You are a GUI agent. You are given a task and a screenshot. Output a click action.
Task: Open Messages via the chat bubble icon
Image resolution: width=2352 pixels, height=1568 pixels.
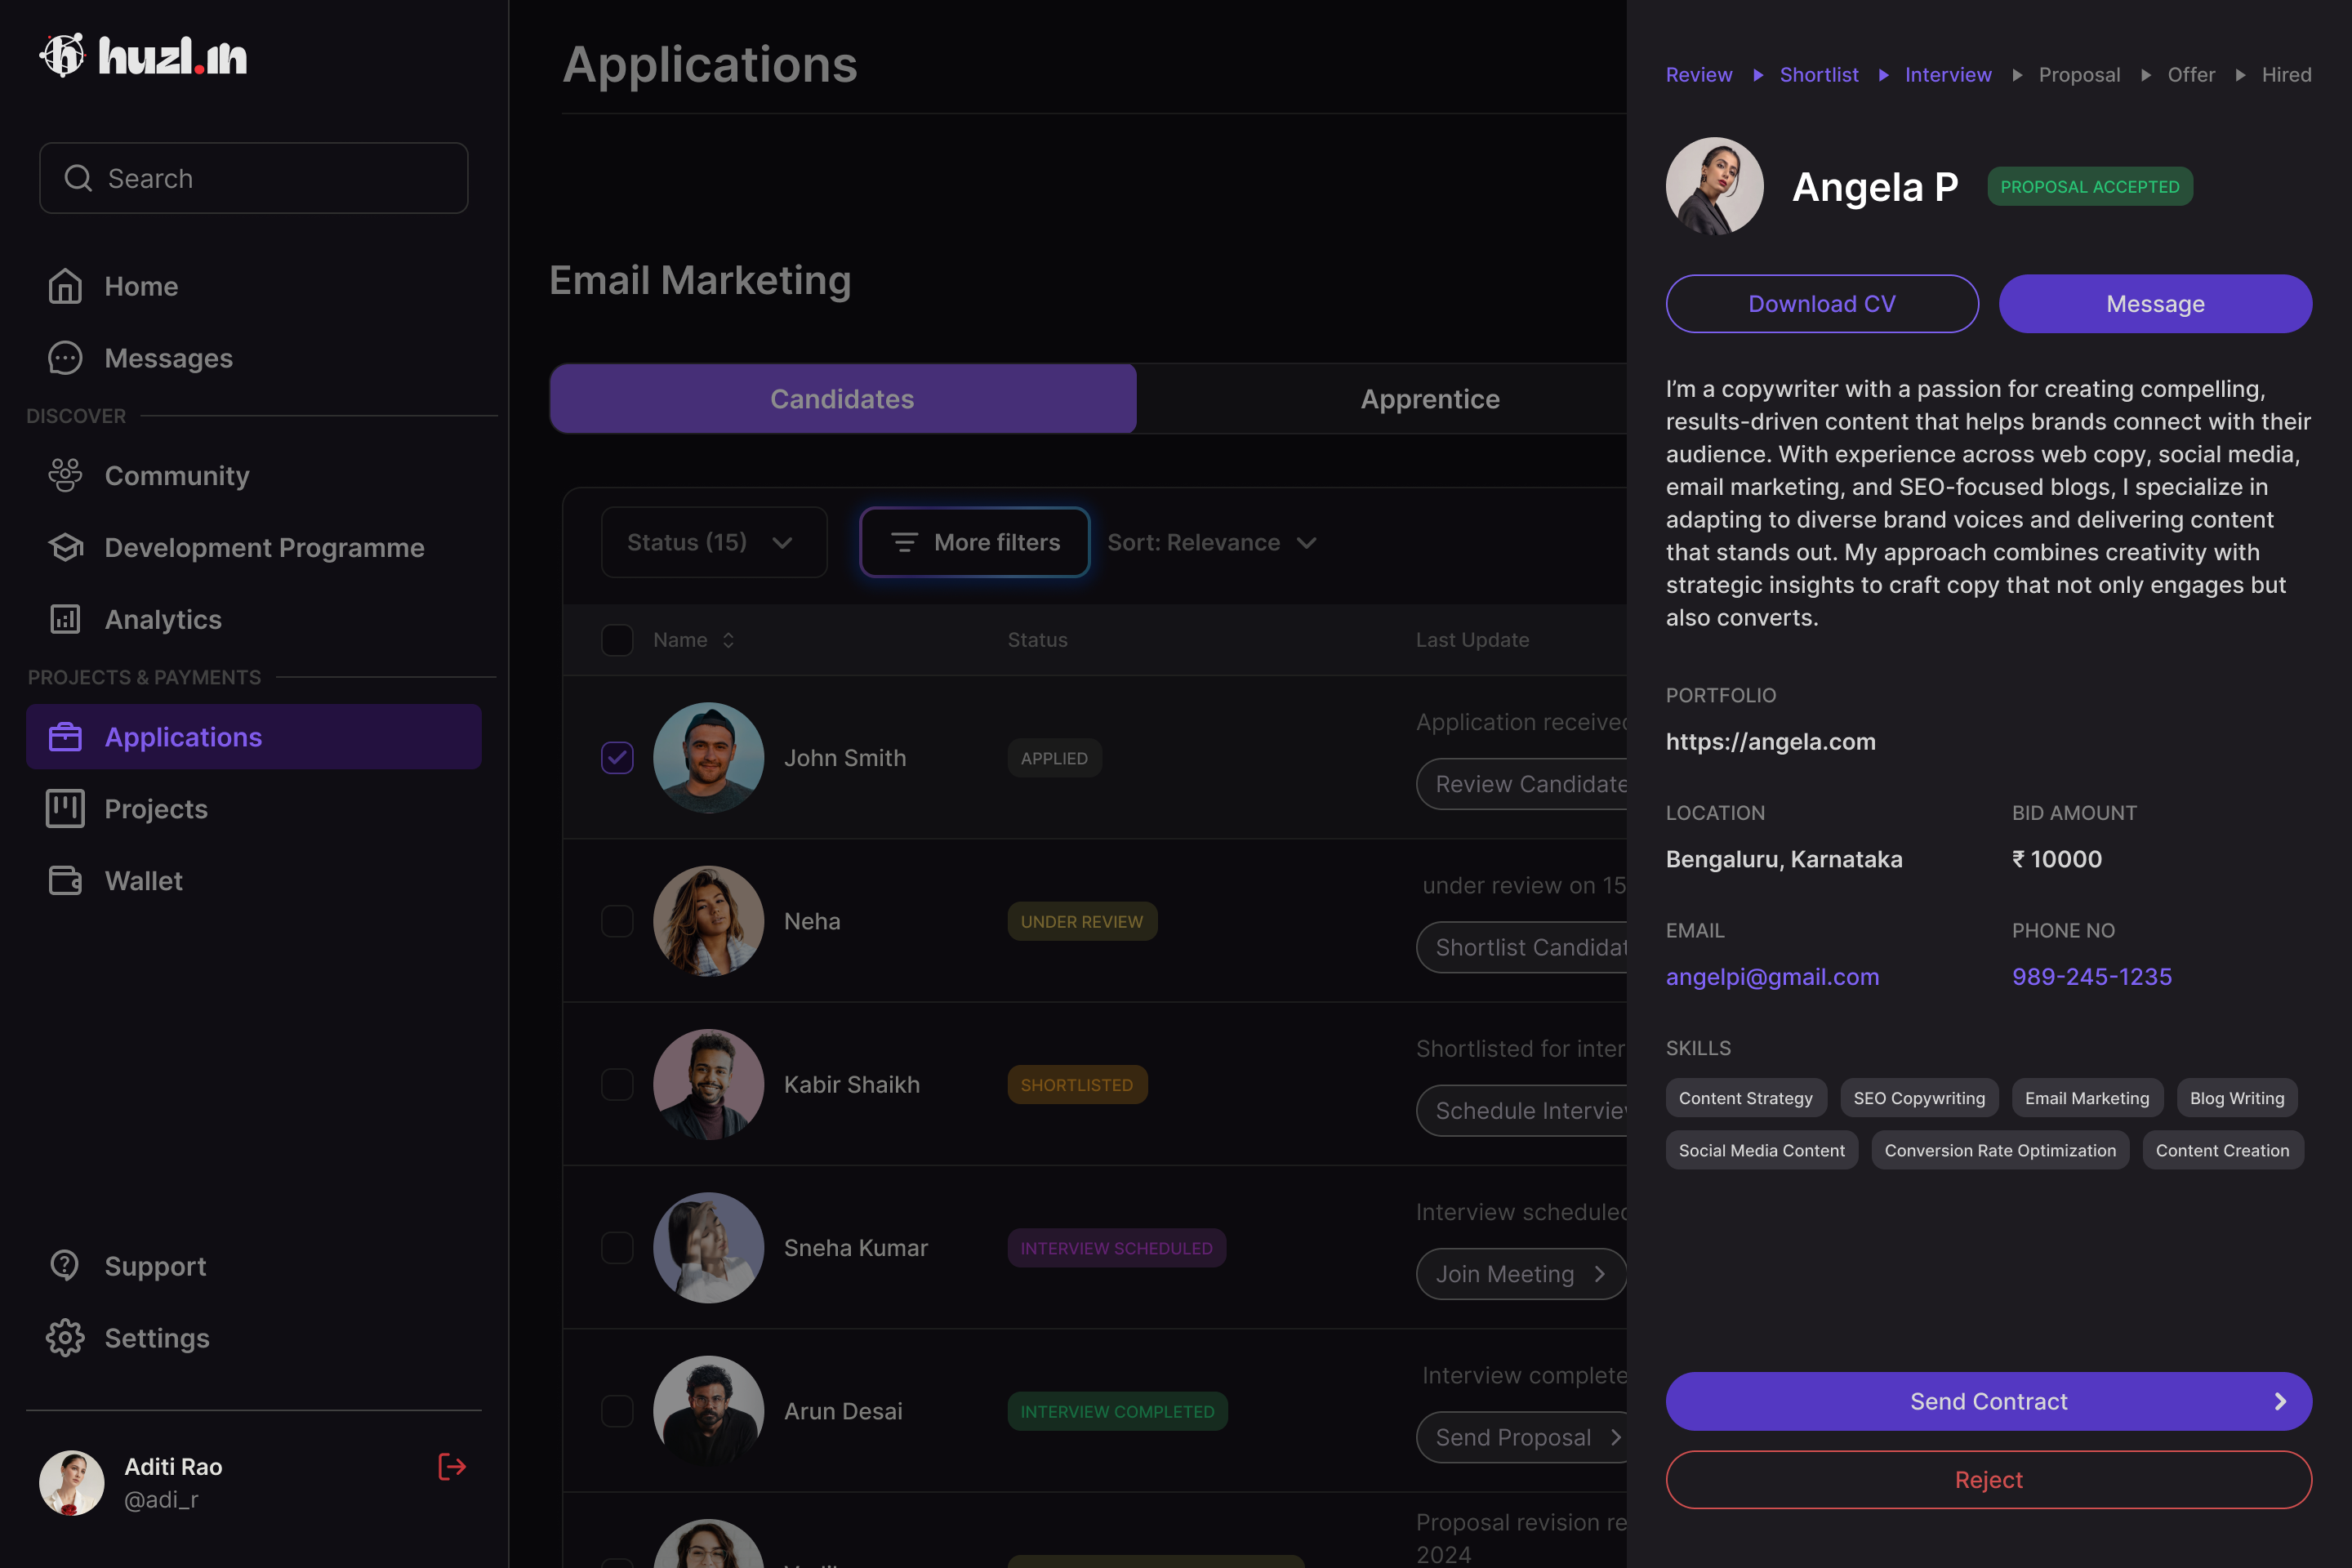click(65, 359)
